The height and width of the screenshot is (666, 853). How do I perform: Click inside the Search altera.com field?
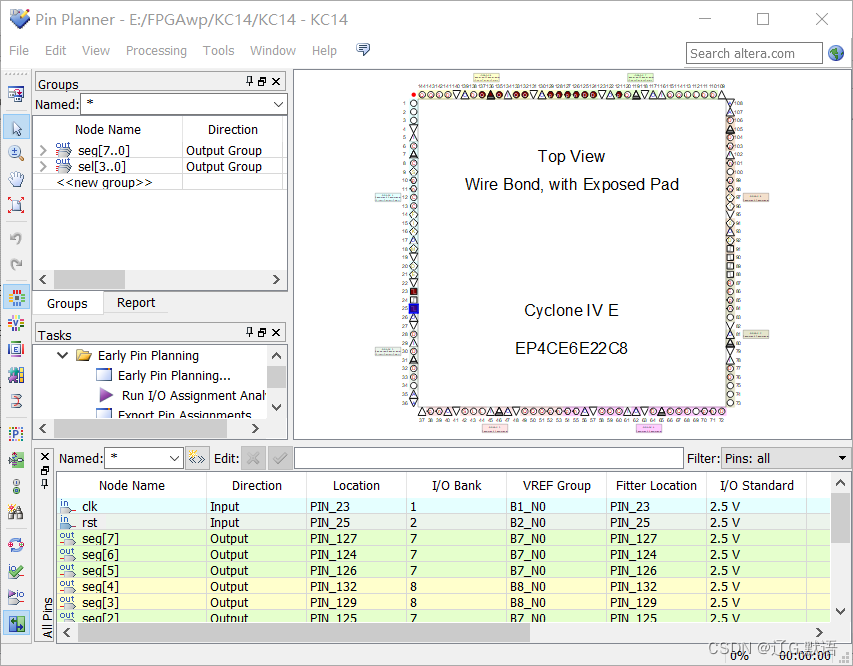pos(753,53)
